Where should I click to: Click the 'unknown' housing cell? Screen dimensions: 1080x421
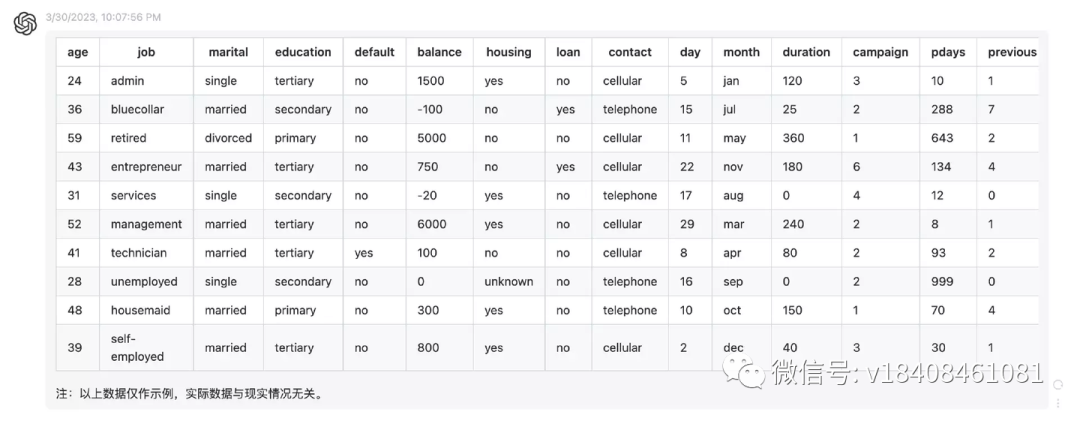point(509,282)
